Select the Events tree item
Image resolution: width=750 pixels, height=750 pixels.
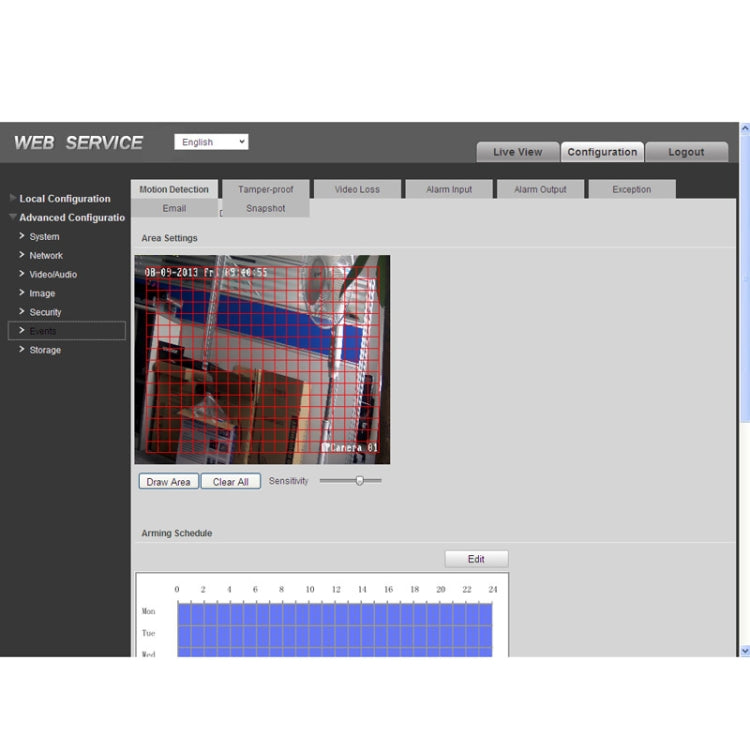pos(67,331)
